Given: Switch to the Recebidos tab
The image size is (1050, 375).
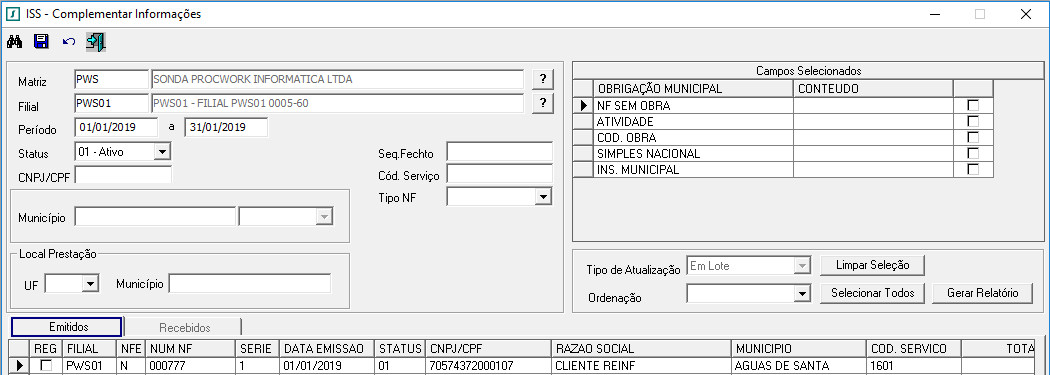Looking at the screenshot, I should pyautogui.click(x=184, y=327).
